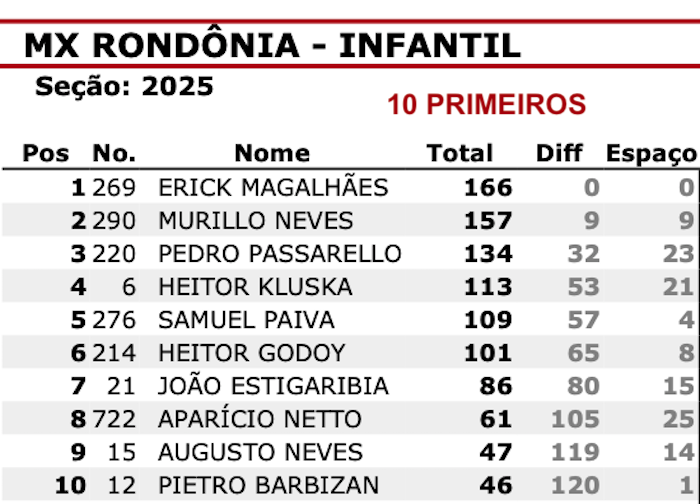Click total points 166 of the leader
This screenshot has height=504, width=700.
pyautogui.click(x=488, y=187)
